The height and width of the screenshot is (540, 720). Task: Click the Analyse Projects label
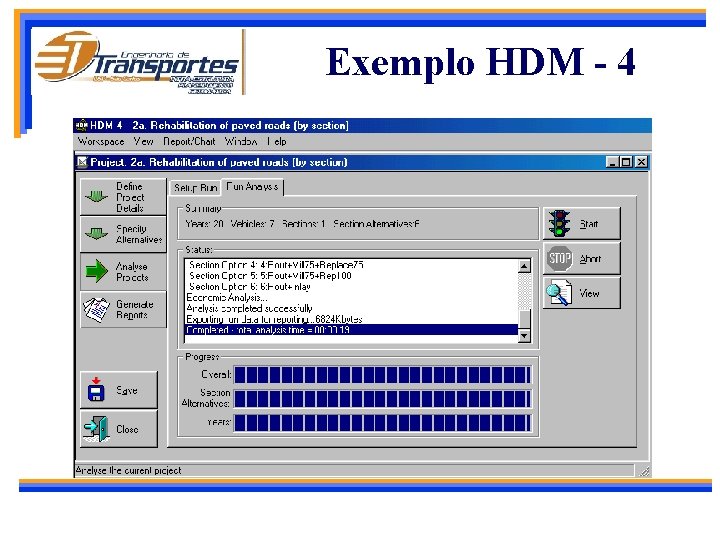coord(132,272)
